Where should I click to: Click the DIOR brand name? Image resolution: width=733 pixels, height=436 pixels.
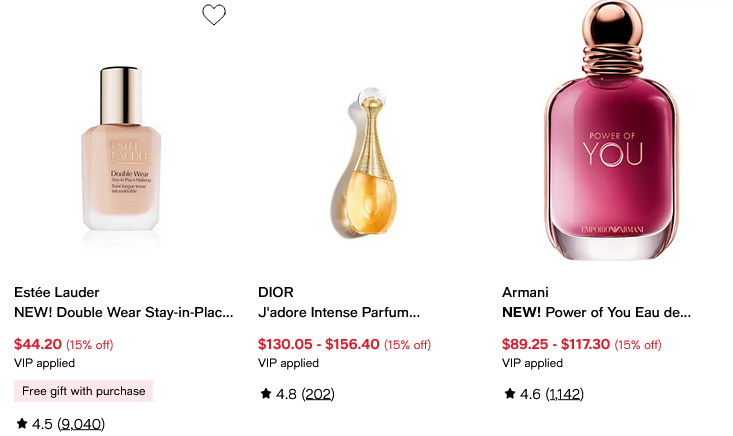276,292
